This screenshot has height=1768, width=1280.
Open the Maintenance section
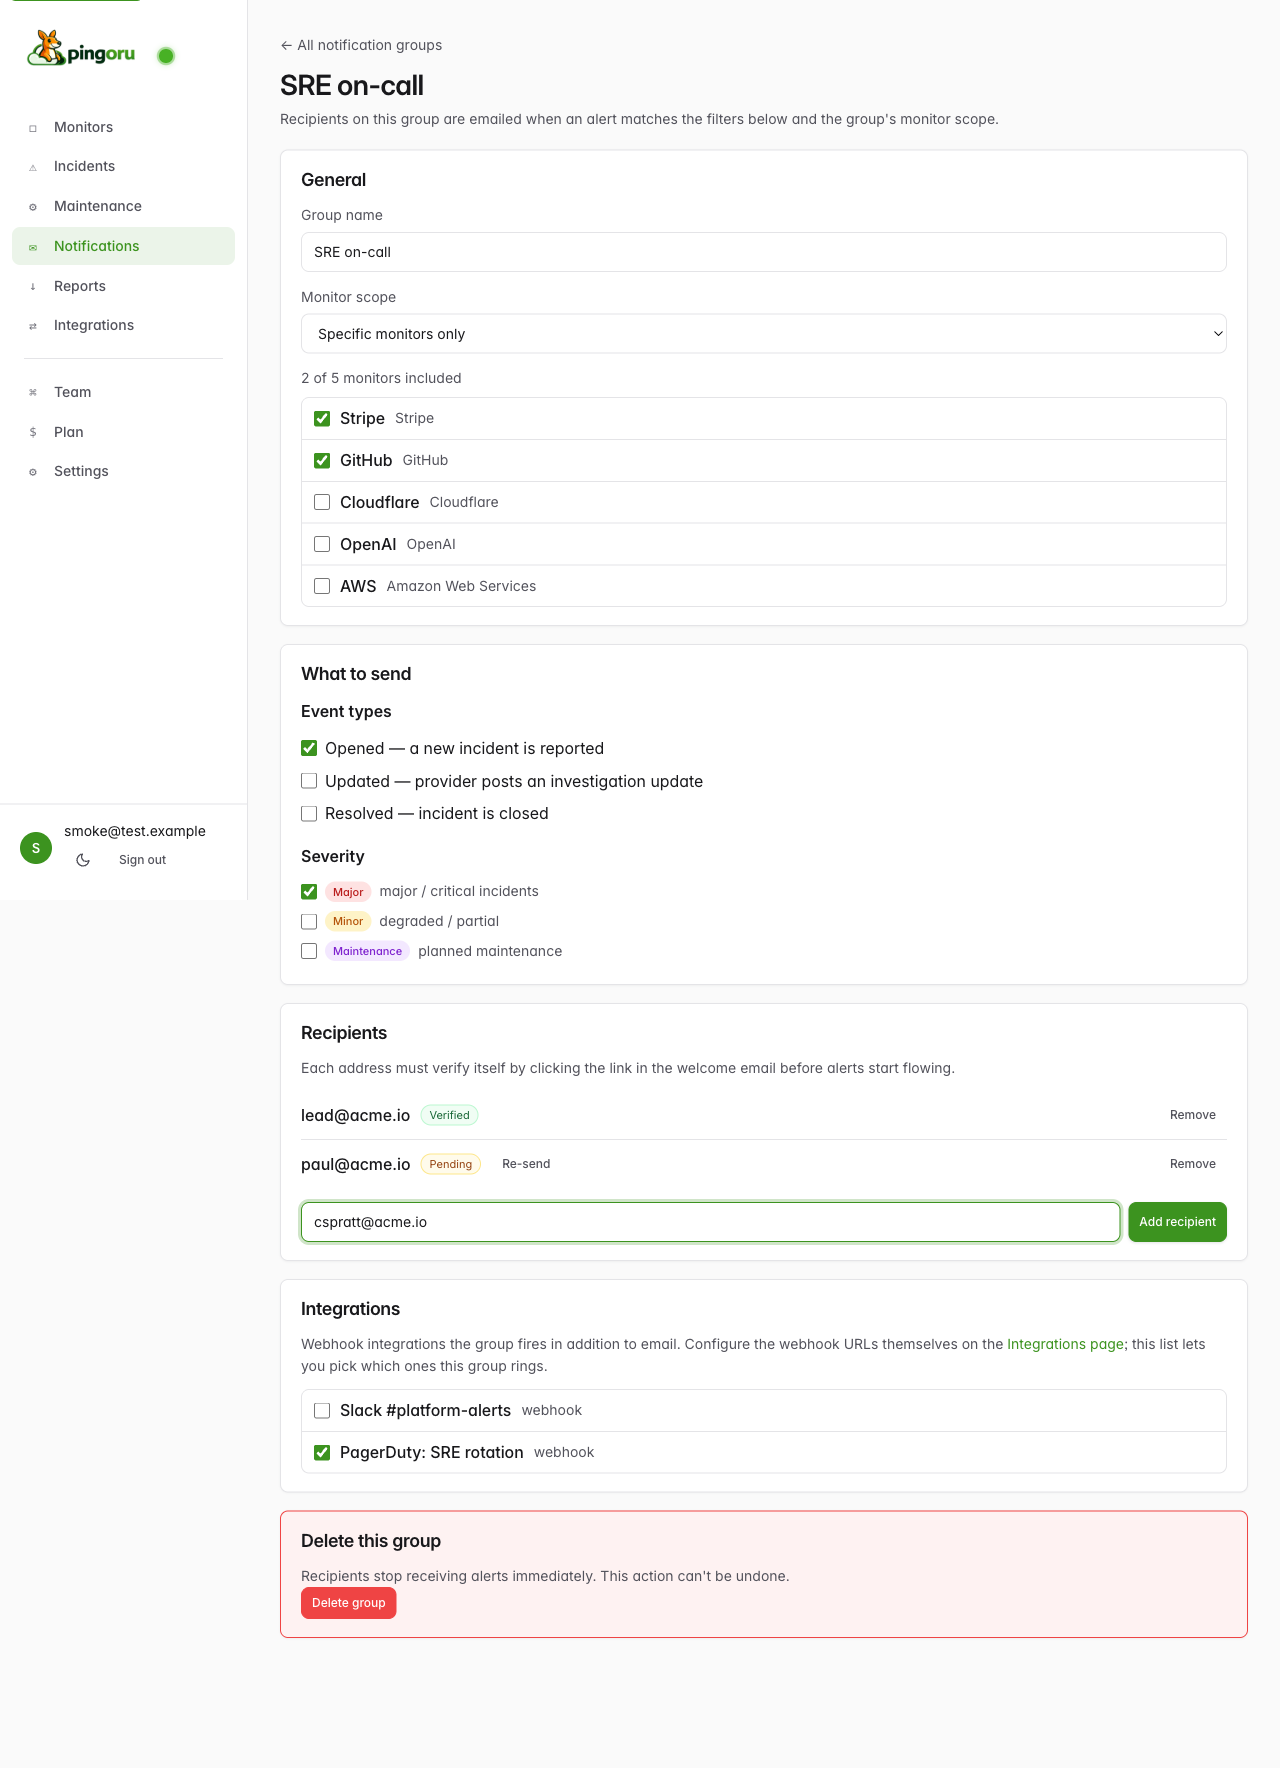pos(123,206)
